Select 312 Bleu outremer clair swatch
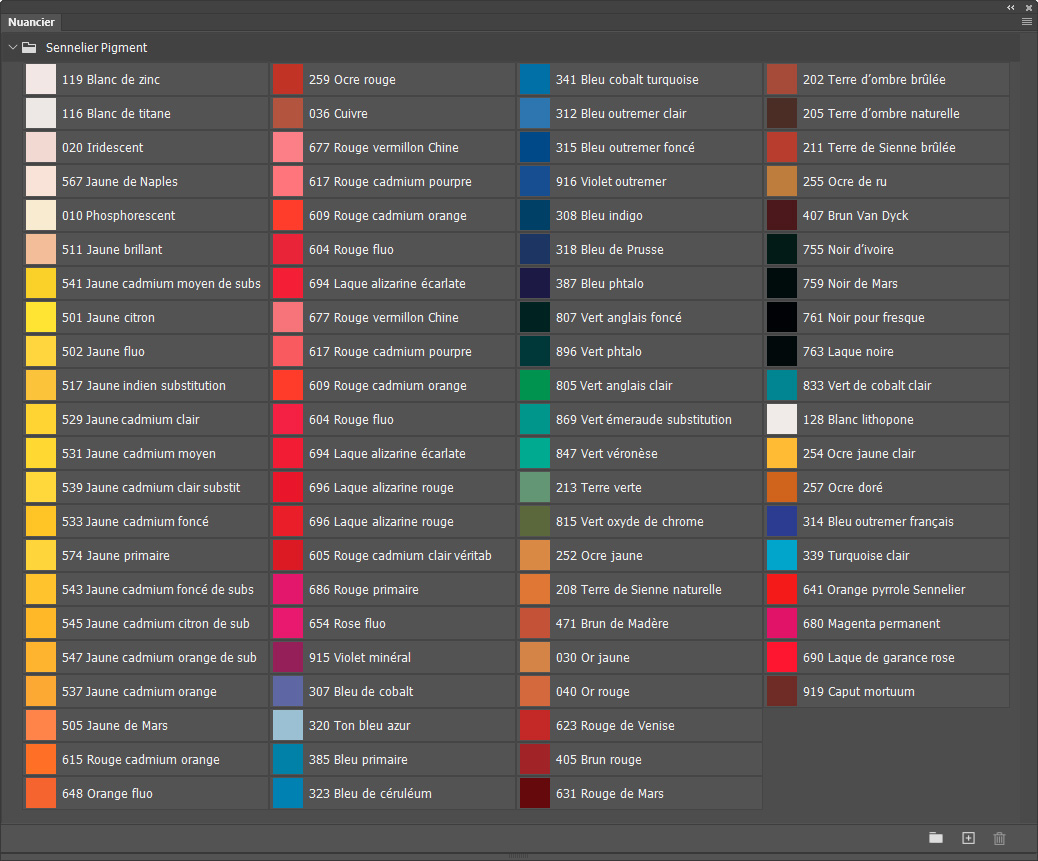Screen dimensions: 1038x861 tap(640, 114)
